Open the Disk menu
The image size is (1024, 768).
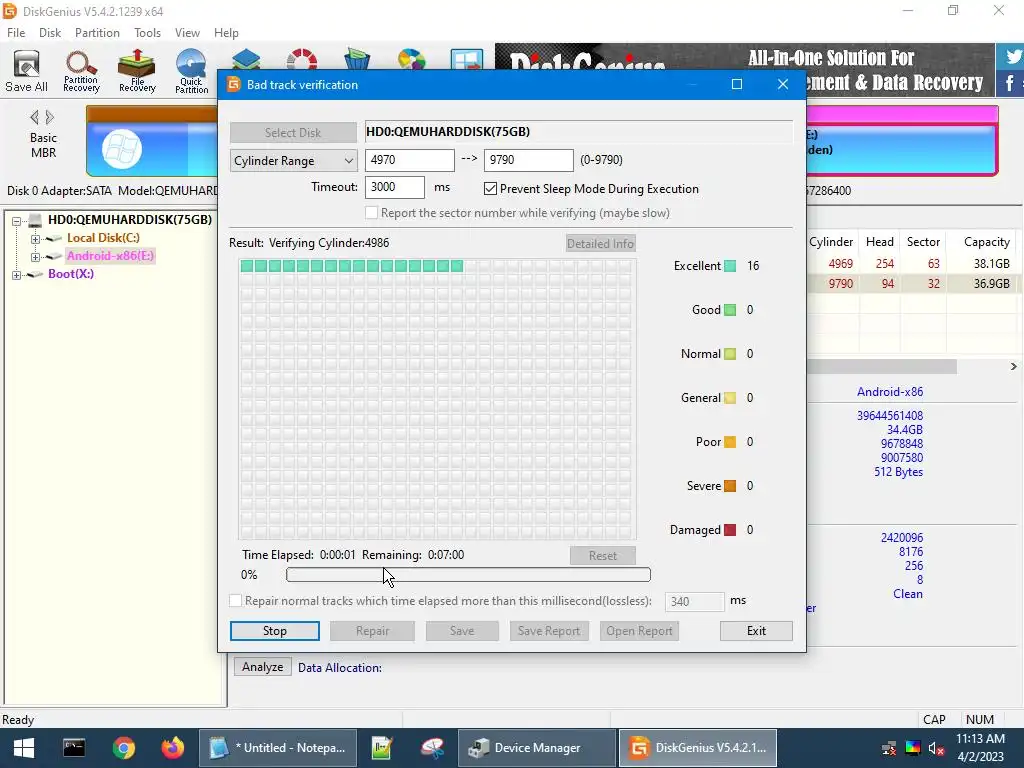pos(50,33)
